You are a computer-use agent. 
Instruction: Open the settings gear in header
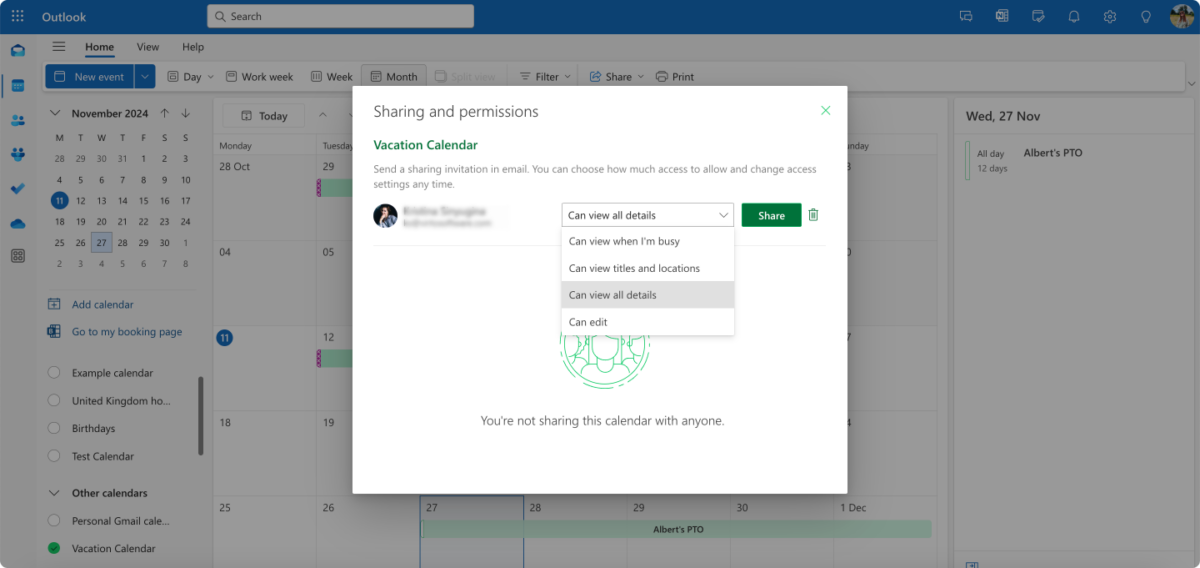(x=1110, y=17)
